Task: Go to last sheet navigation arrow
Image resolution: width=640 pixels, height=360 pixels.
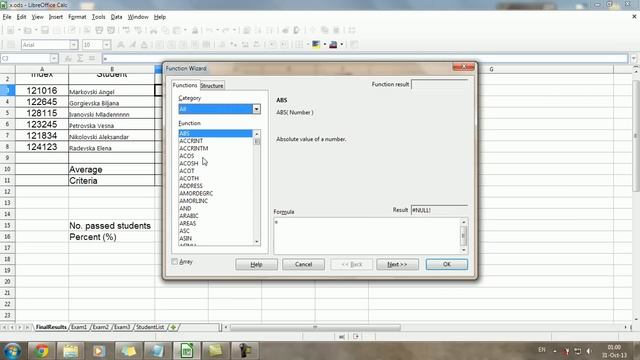Action: tap(27, 327)
